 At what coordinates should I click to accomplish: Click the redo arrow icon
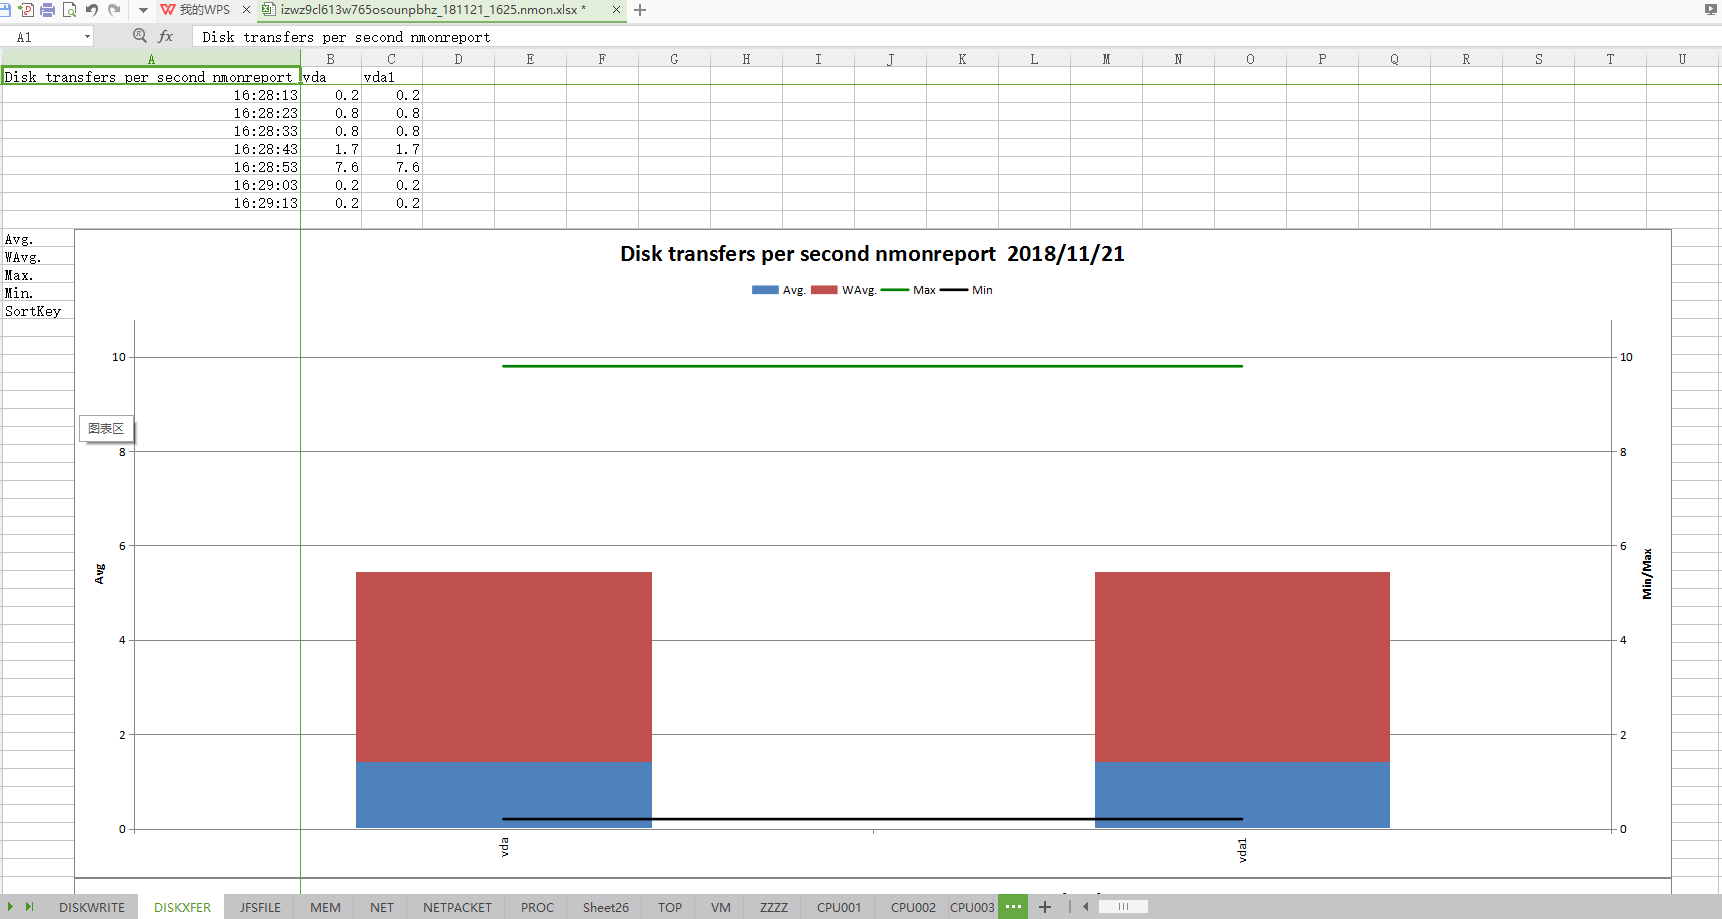114,10
